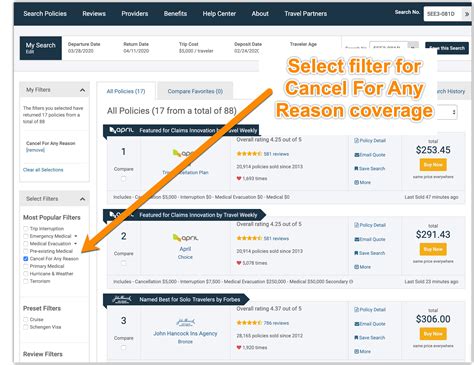Expand Emergency Medical filter options arrow
Viewport: 474px width, 365px height.
pos(76,236)
